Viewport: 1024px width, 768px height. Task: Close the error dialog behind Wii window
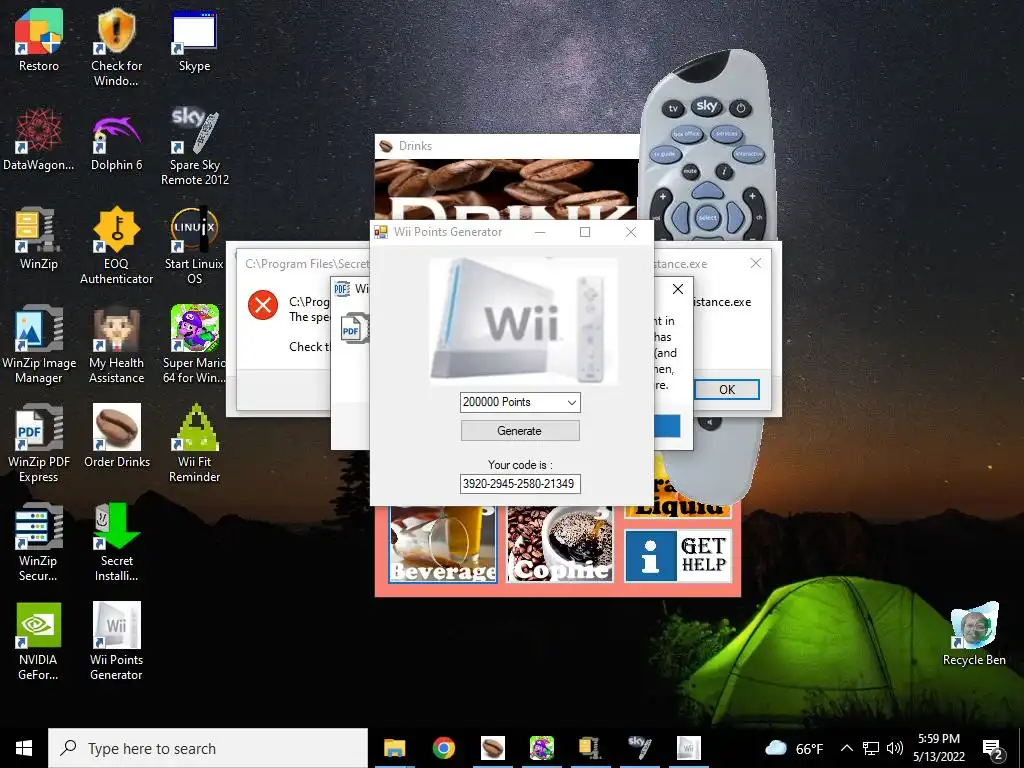coord(756,263)
